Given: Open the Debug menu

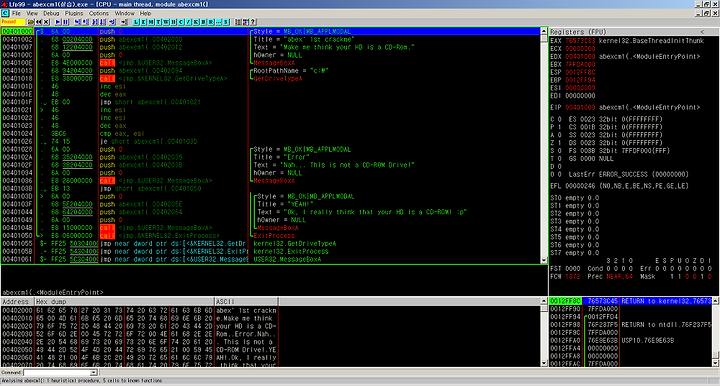Looking at the screenshot, I should (51, 13).
